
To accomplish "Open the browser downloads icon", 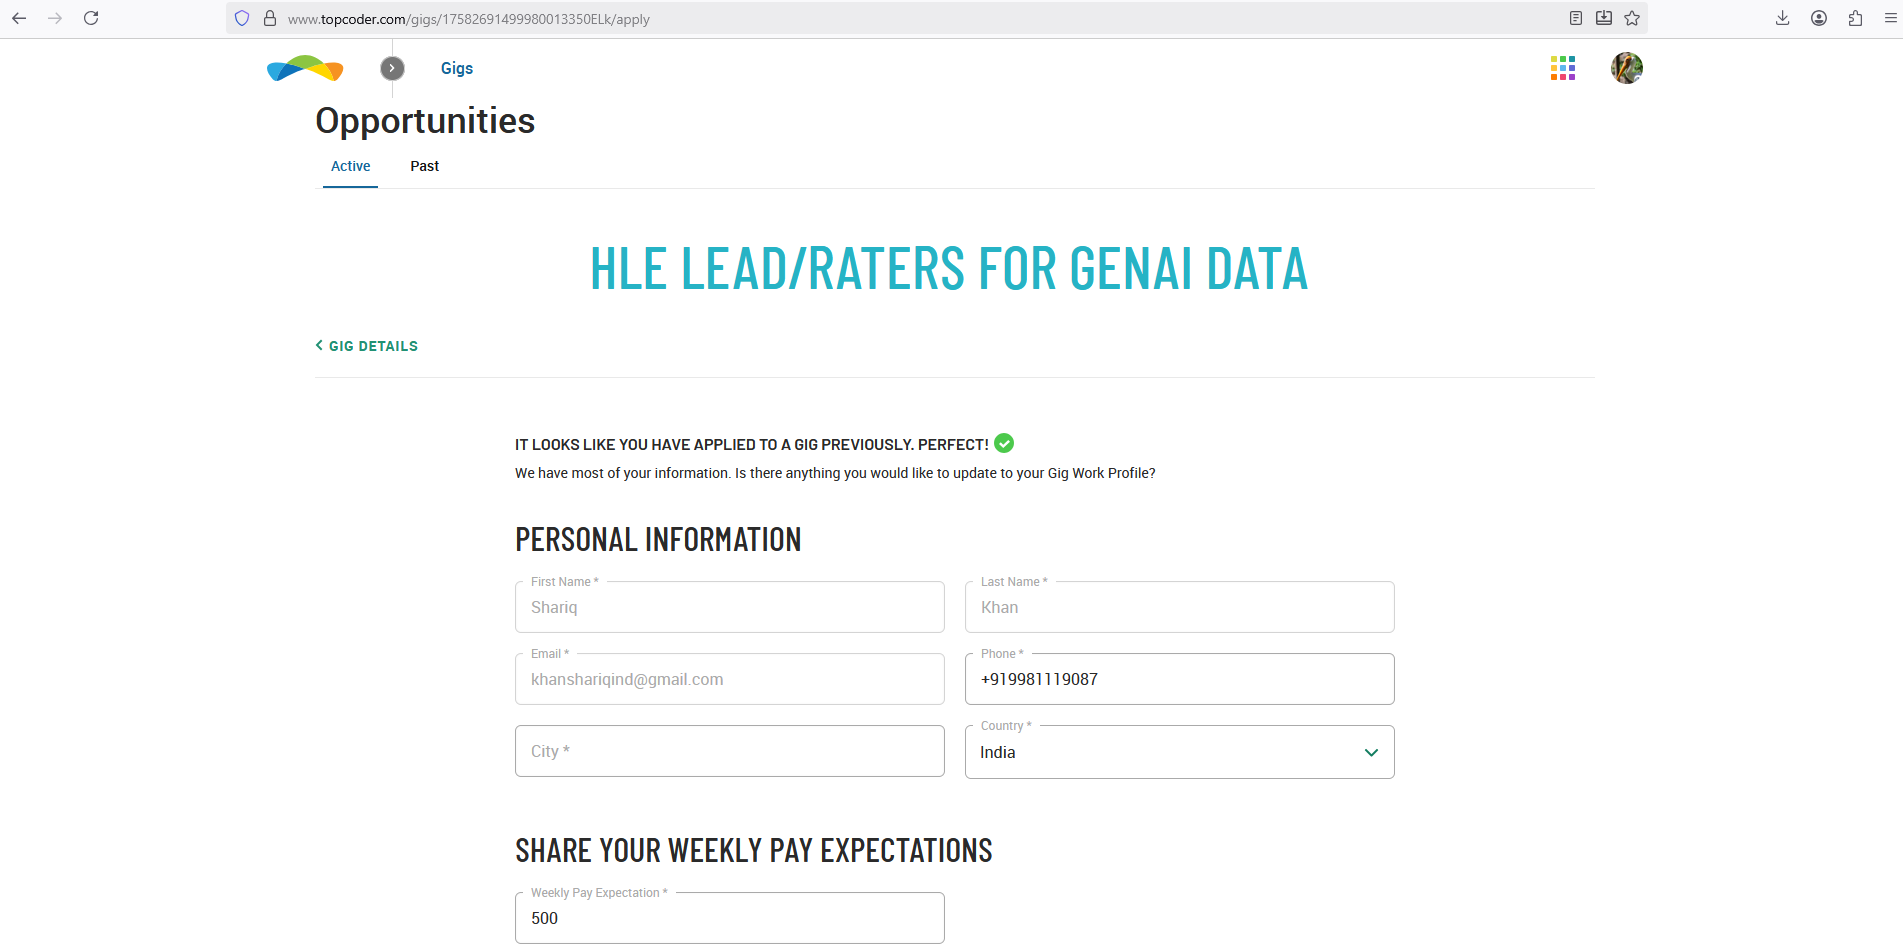I will click(x=1782, y=18).
